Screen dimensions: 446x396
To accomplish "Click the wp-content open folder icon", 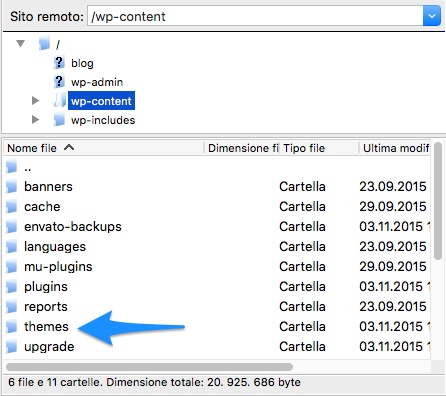I will click(x=60, y=101).
